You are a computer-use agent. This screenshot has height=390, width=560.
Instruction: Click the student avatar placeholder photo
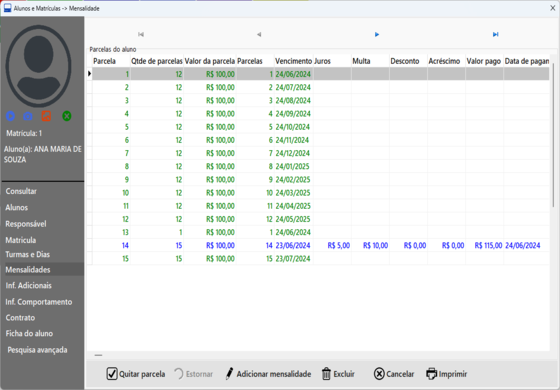pyautogui.click(x=39, y=66)
